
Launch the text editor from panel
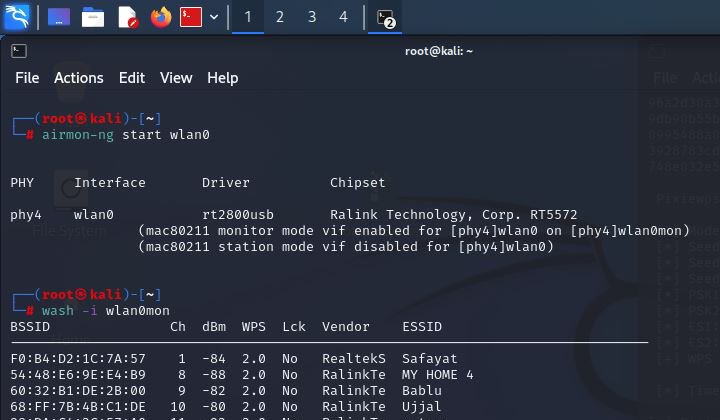tap(128, 17)
